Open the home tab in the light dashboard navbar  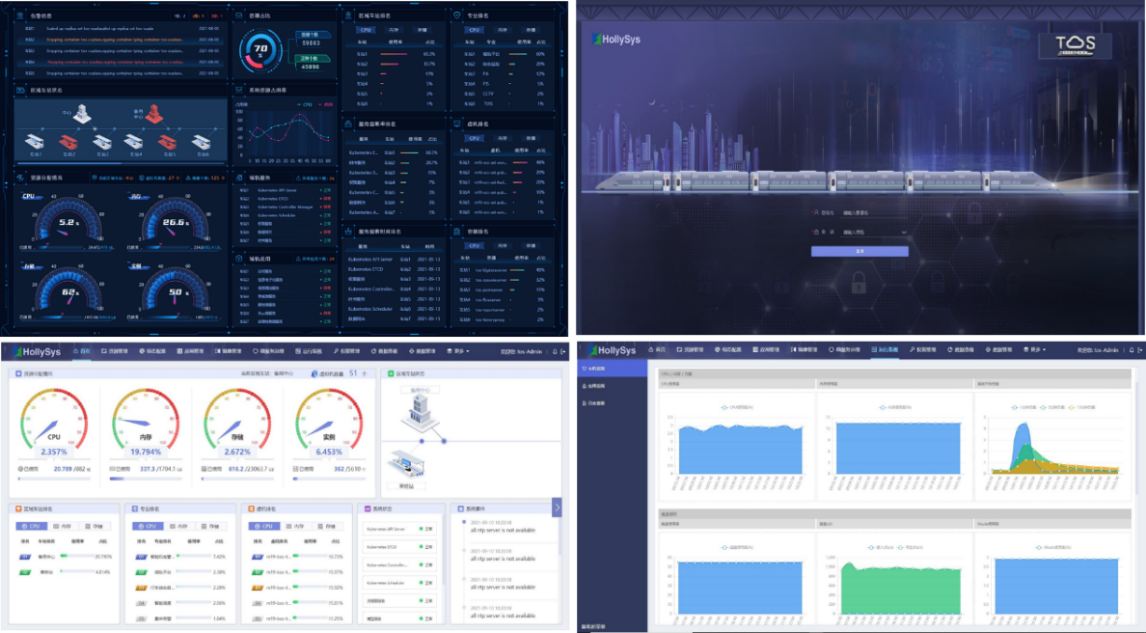tap(85, 351)
